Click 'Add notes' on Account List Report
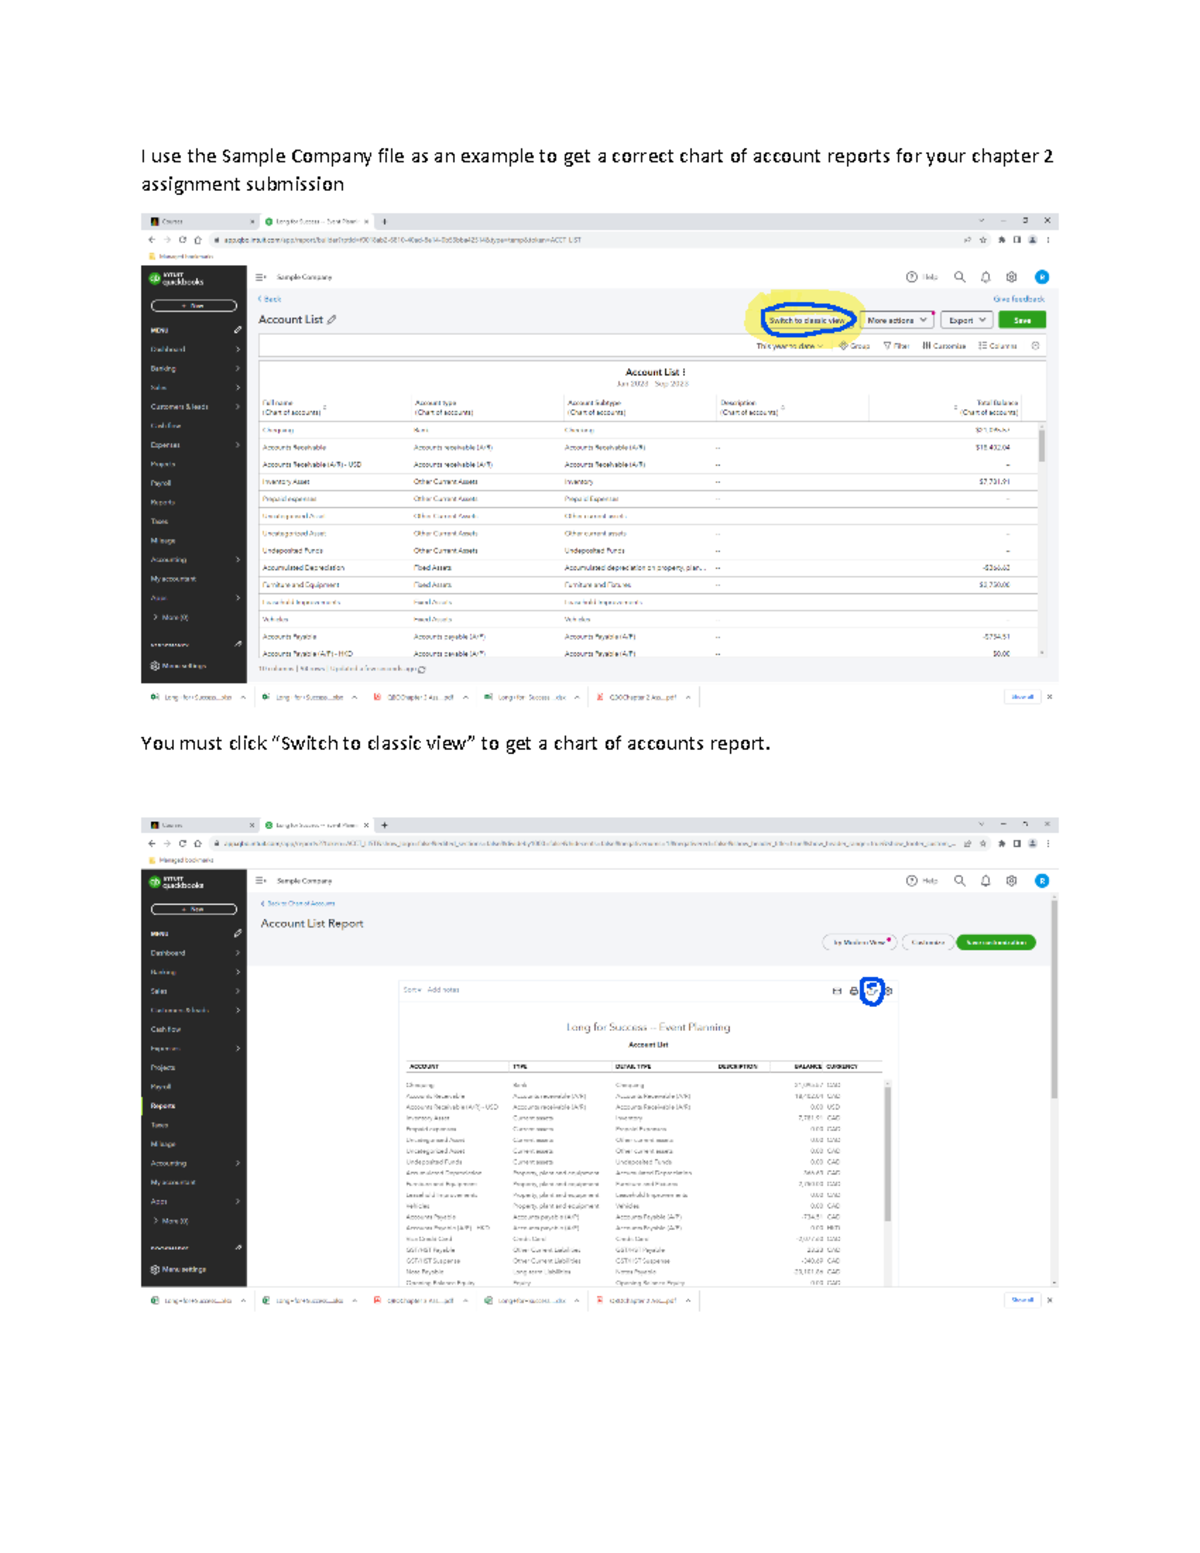 coord(443,990)
